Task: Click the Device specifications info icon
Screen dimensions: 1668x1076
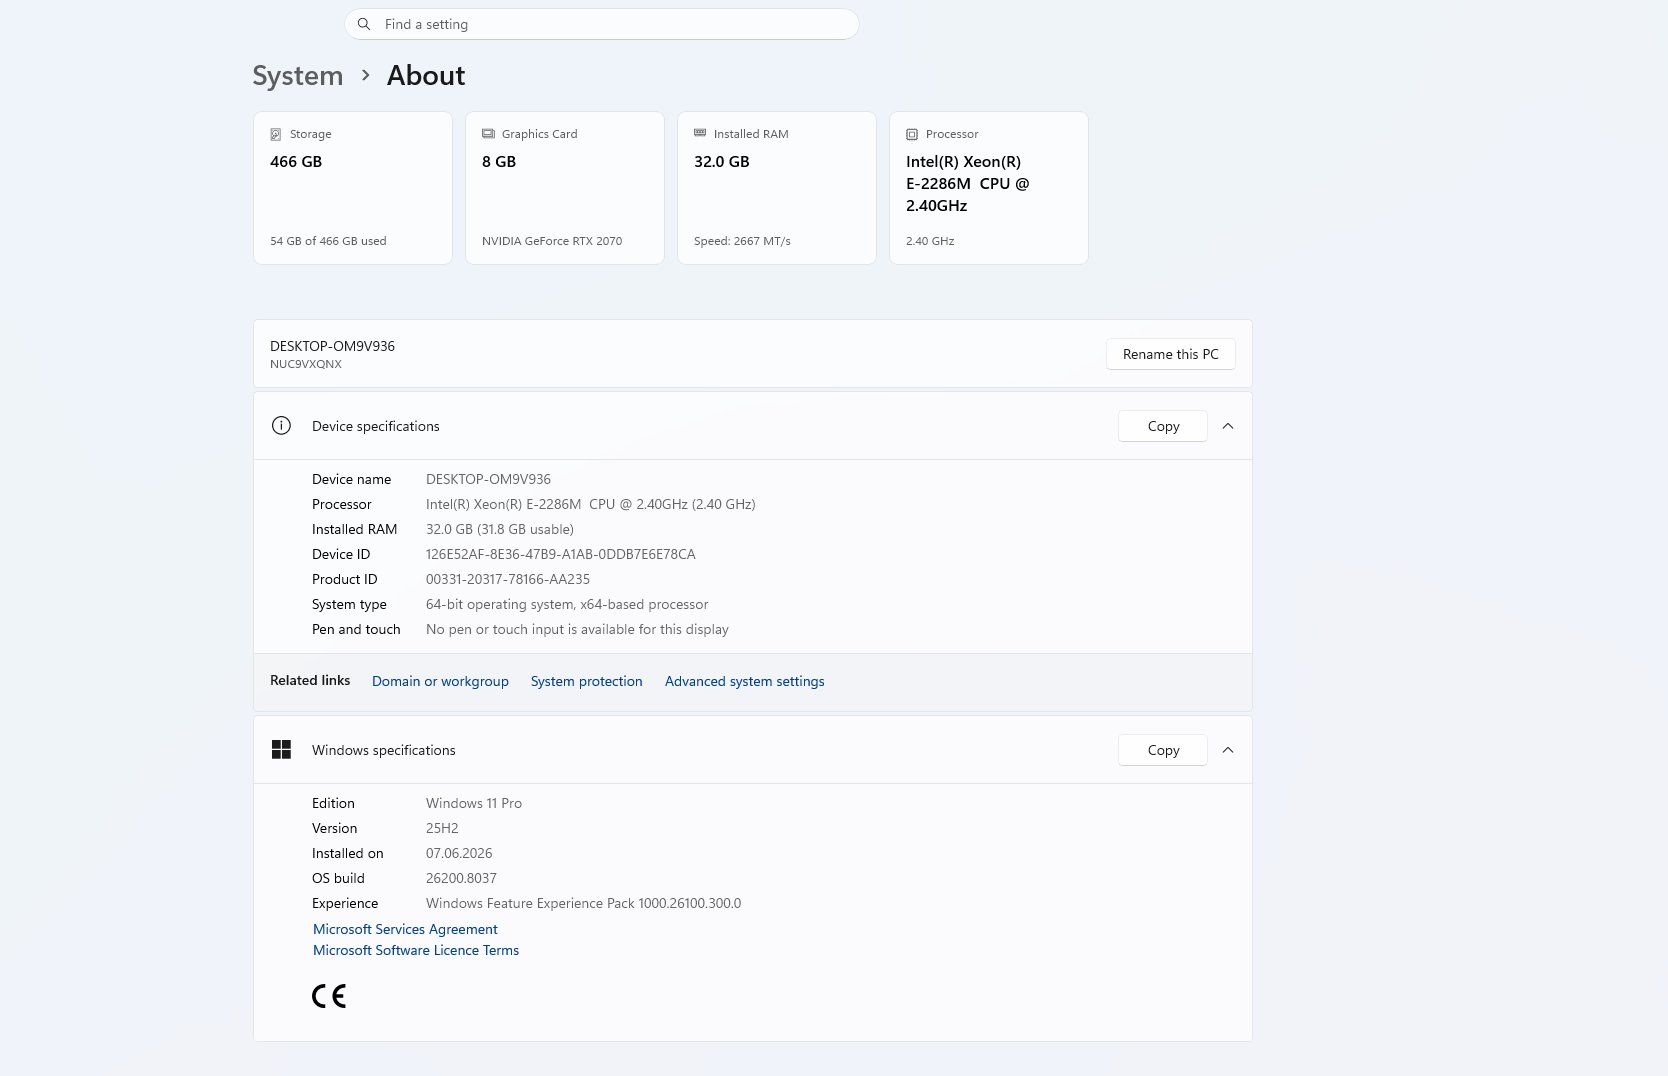Action: click(281, 426)
